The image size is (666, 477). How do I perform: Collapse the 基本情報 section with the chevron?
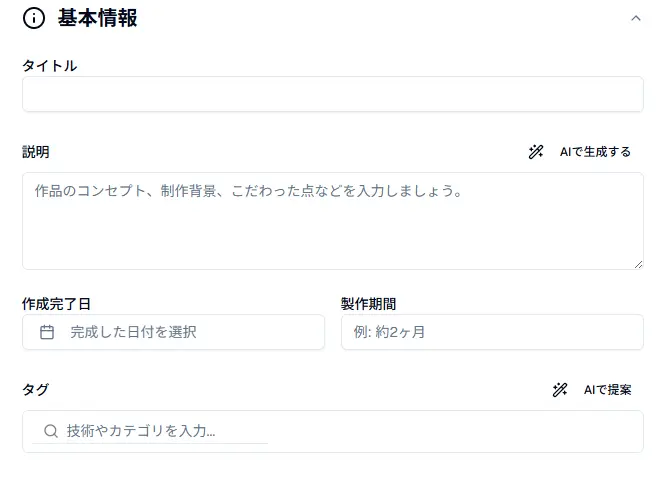tap(636, 18)
